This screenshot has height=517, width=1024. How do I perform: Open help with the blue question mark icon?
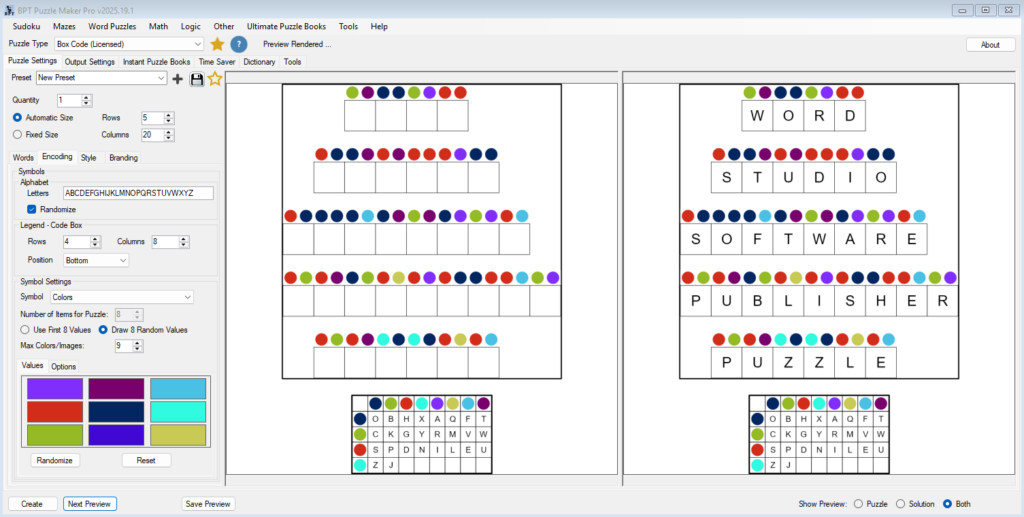(x=239, y=44)
